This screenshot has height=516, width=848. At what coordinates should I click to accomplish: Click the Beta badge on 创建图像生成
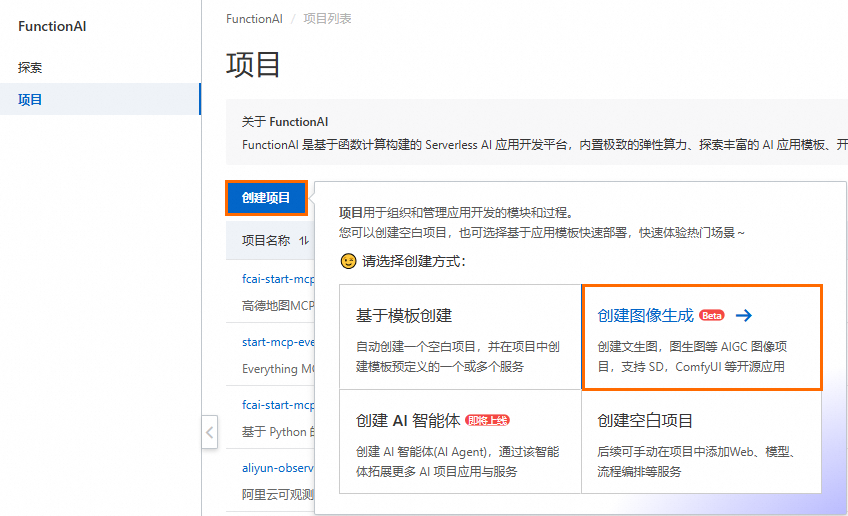712,315
